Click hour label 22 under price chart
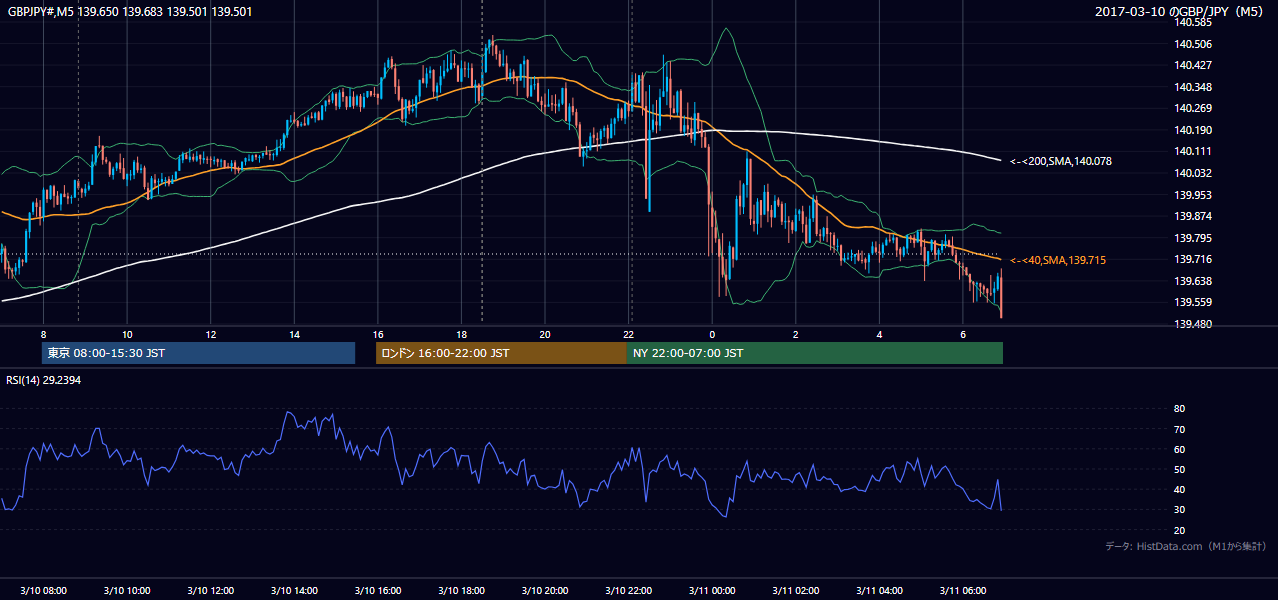Image resolution: width=1278 pixels, height=600 pixels. pyautogui.click(x=628, y=334)
